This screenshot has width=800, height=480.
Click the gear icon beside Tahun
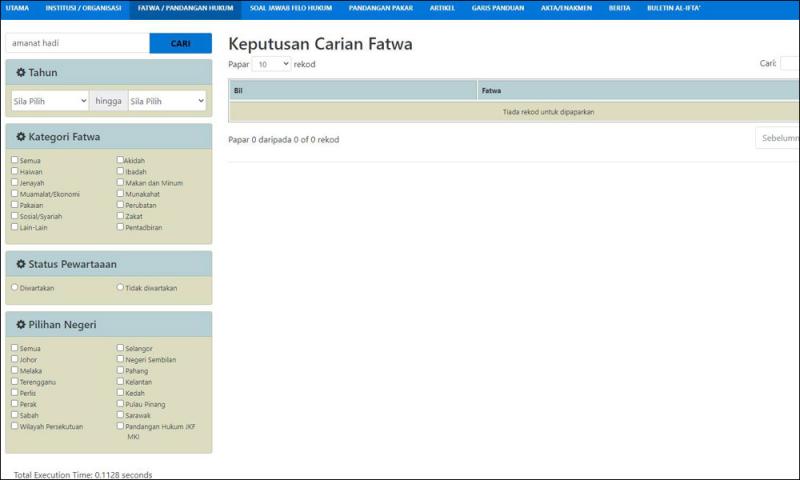coord(20,73)
